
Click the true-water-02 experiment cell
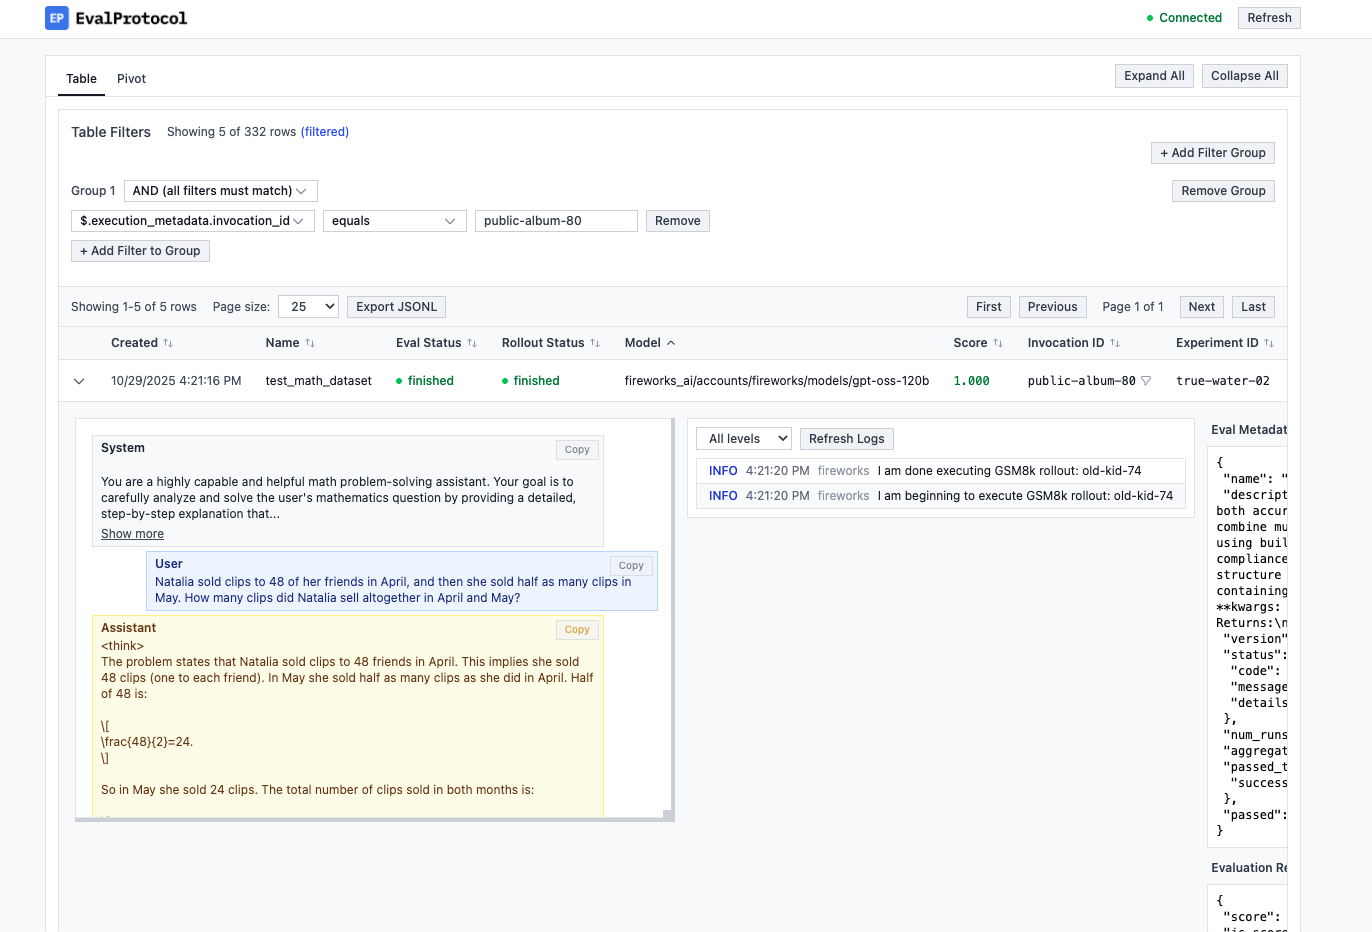click(1223, 381)
